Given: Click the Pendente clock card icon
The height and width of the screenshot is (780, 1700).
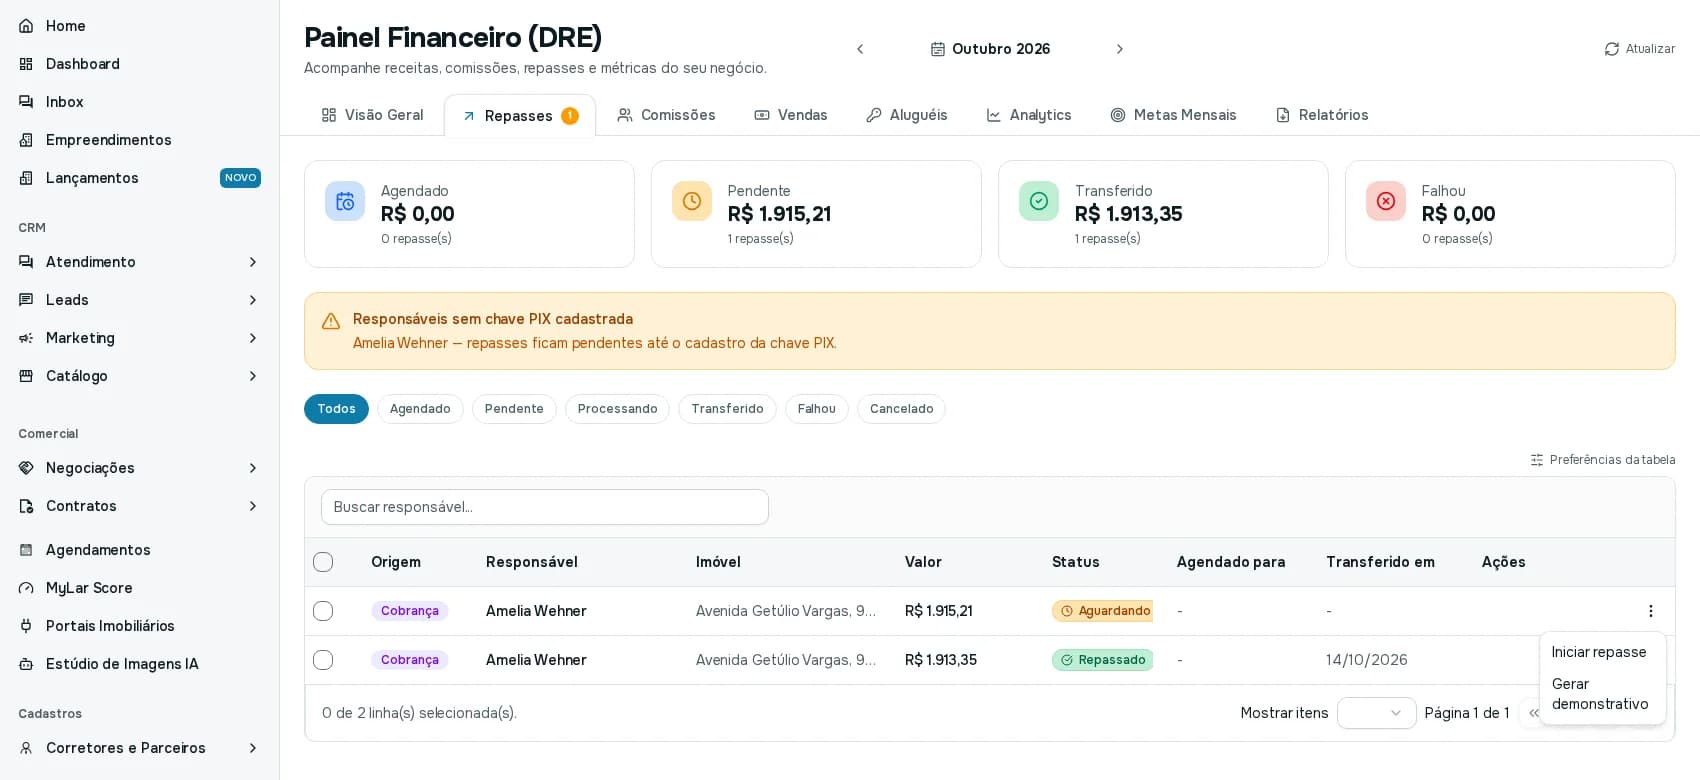Looking at the screenshot, I should point(692,201).
